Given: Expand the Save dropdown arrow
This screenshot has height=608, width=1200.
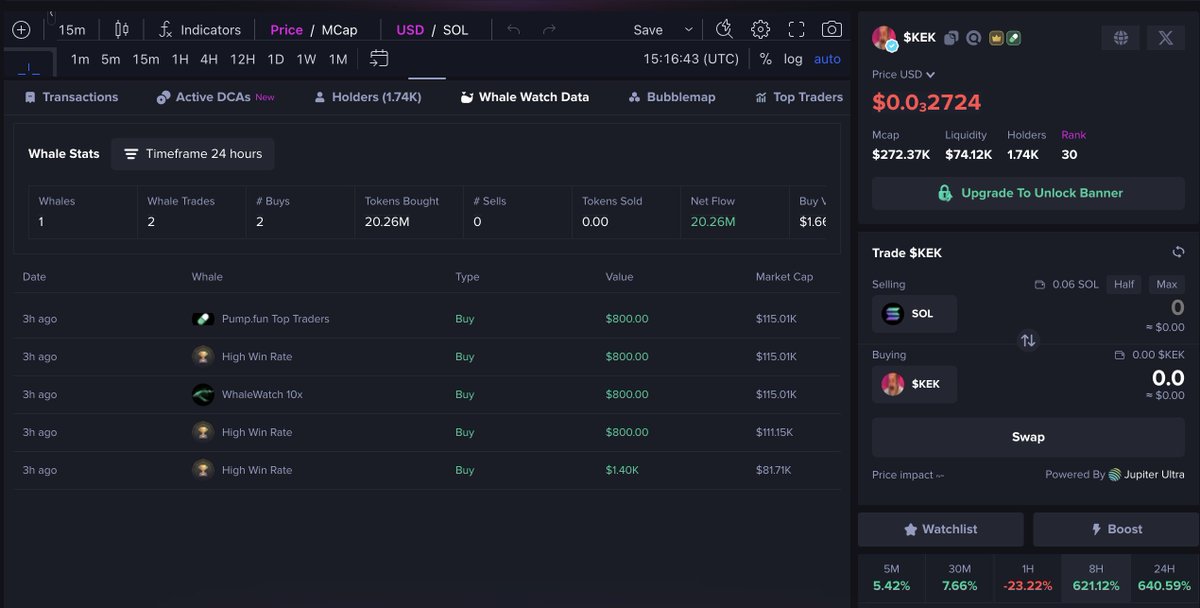Looking at the screenshot, I should point(688,30).
